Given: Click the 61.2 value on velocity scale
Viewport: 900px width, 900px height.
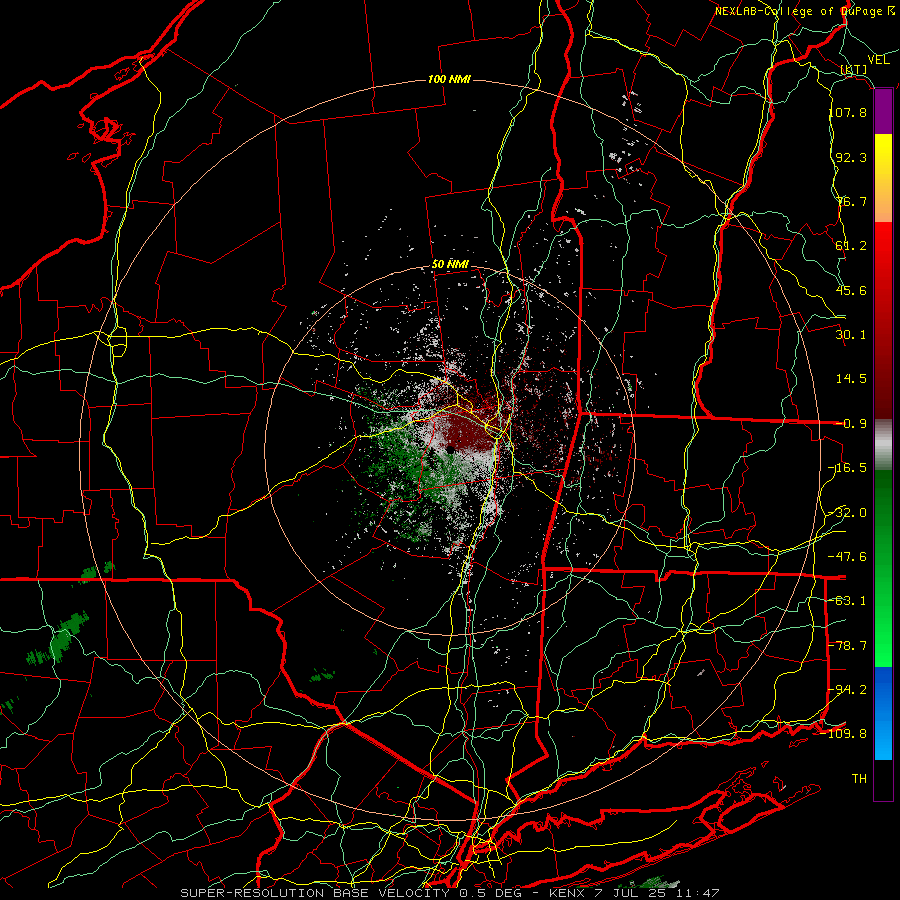Looking at the screenshot, I should pos(851,246).
